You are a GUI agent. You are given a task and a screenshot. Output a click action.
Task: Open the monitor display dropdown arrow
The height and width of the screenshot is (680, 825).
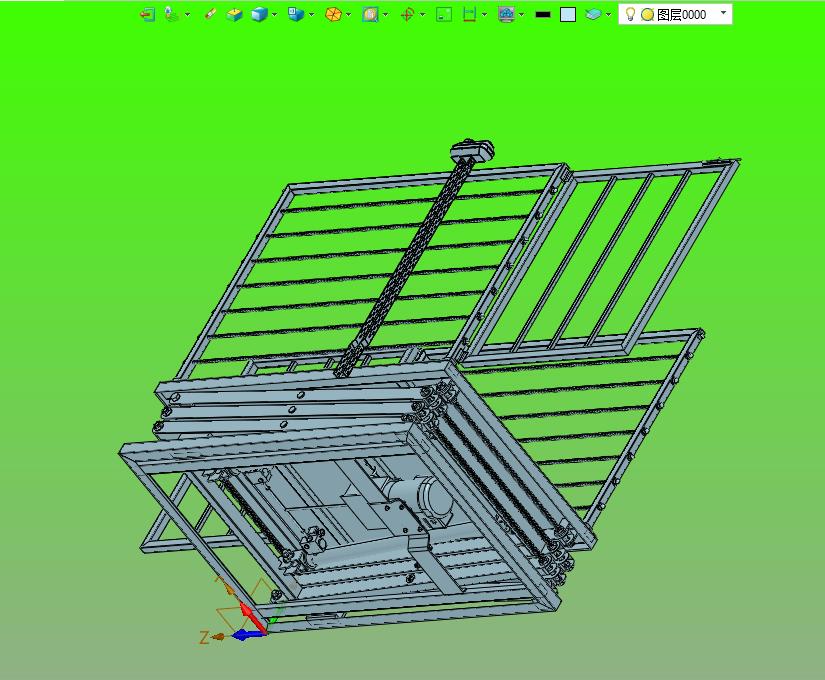tap(521, 15)
